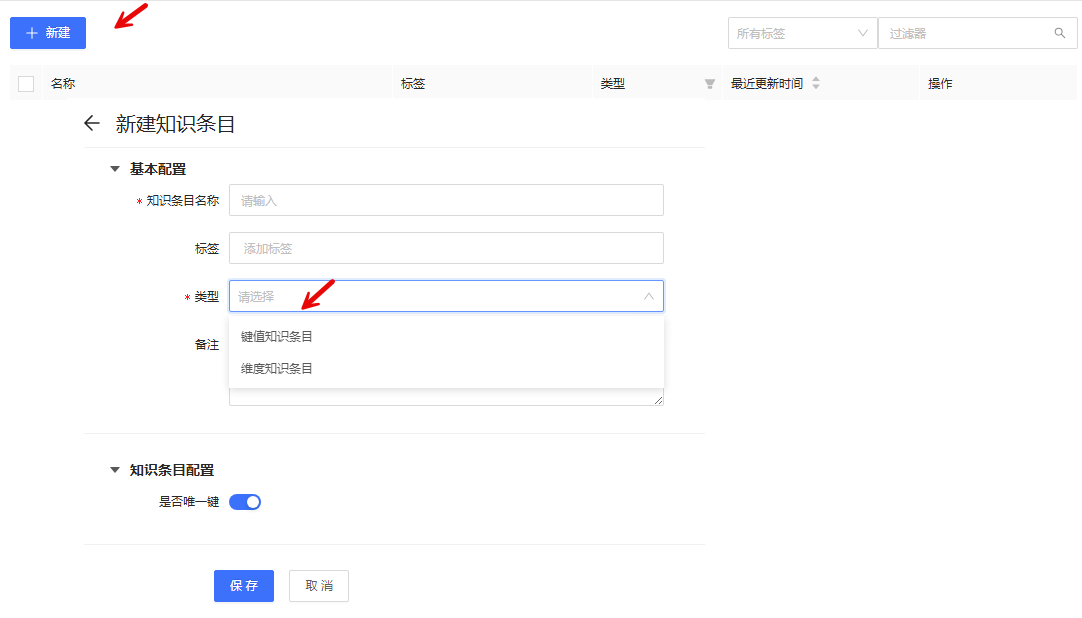Screen dimensions: 1082x618
Task: Focus the 知识条目名称 input field
Action: 446,200
